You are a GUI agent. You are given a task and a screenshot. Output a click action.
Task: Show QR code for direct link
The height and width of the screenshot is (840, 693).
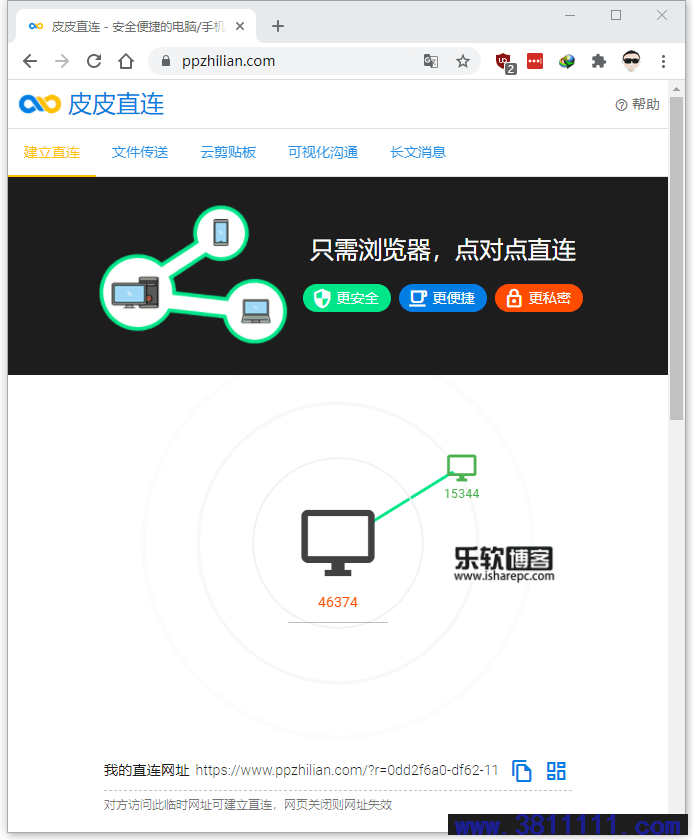[556, 771]
